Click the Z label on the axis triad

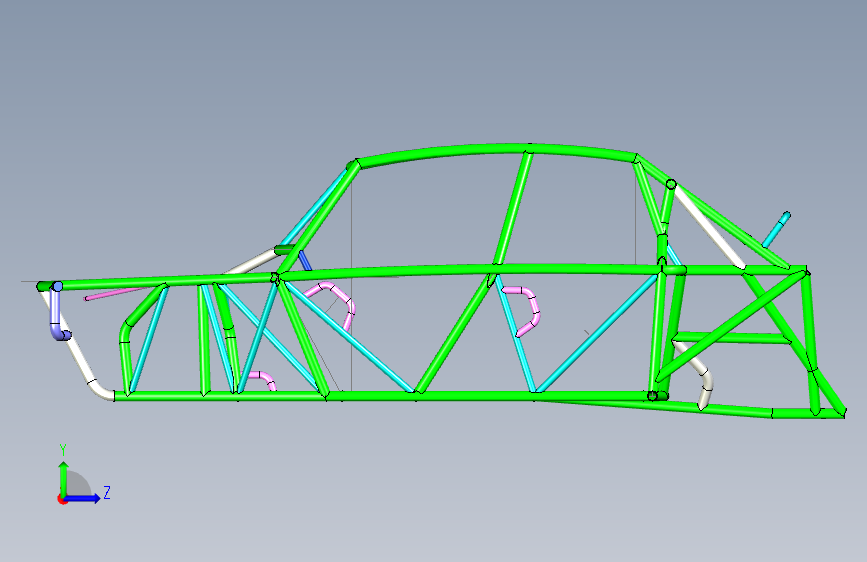(x=107, y=492)
